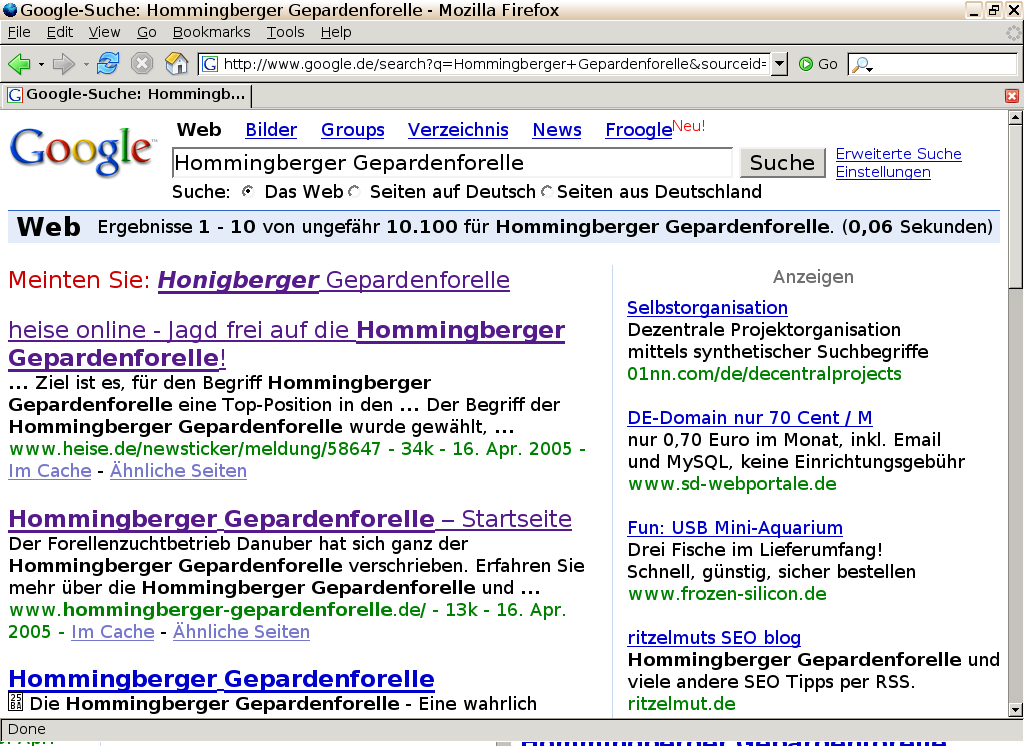Open the Groups search link
1024x746 pixels.
(x=353, y=130)
